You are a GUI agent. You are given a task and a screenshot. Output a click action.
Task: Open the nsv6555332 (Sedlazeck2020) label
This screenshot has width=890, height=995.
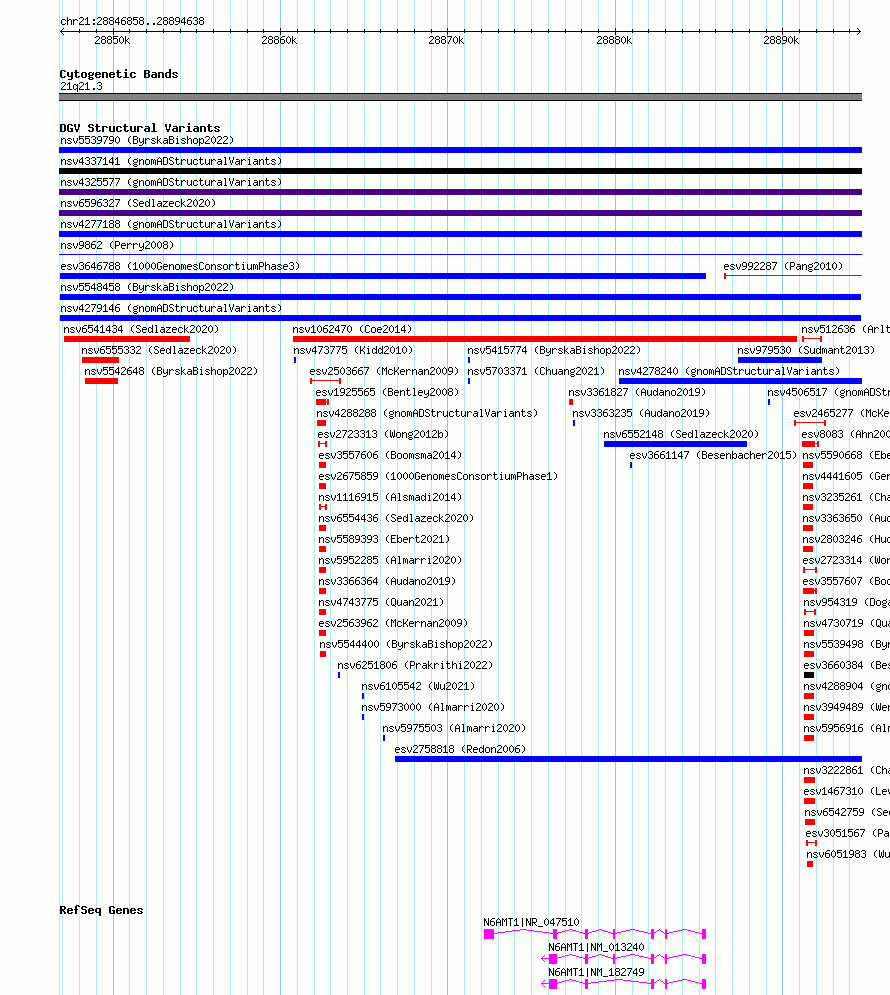coord(159,350)
